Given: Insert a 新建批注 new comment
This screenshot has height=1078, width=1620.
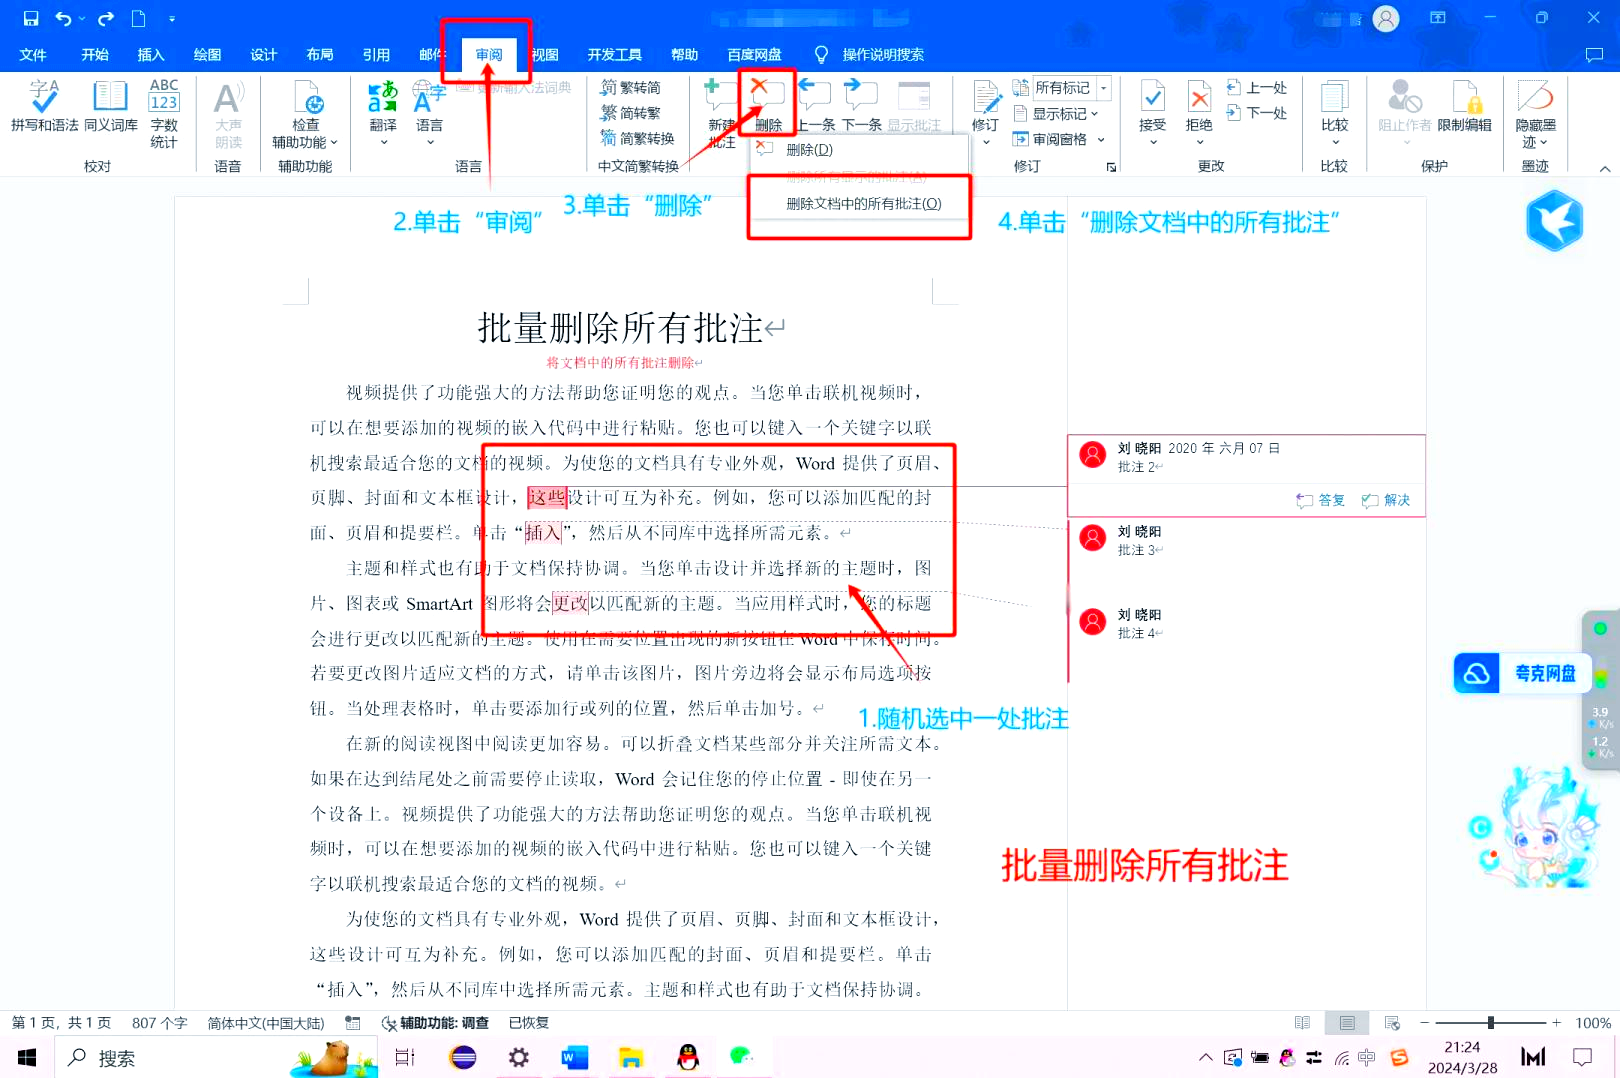Looking at the screenshot, I should tap(718, 110).
